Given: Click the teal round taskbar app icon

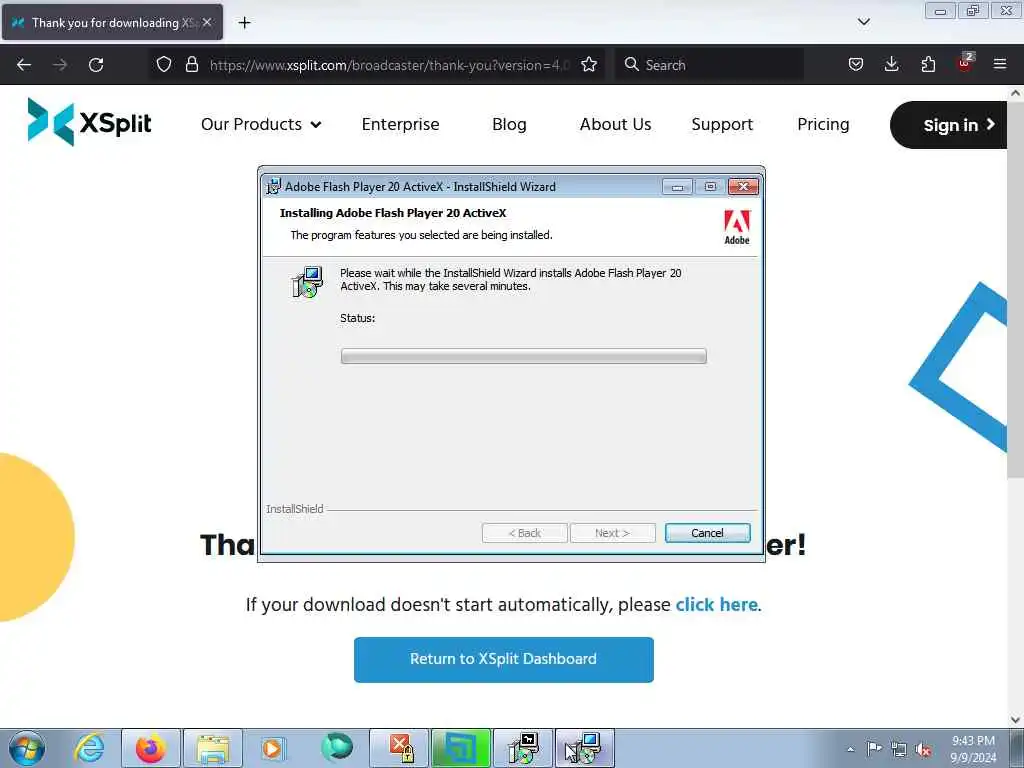Looking at the screenshot, I should [x=337, y=747].
